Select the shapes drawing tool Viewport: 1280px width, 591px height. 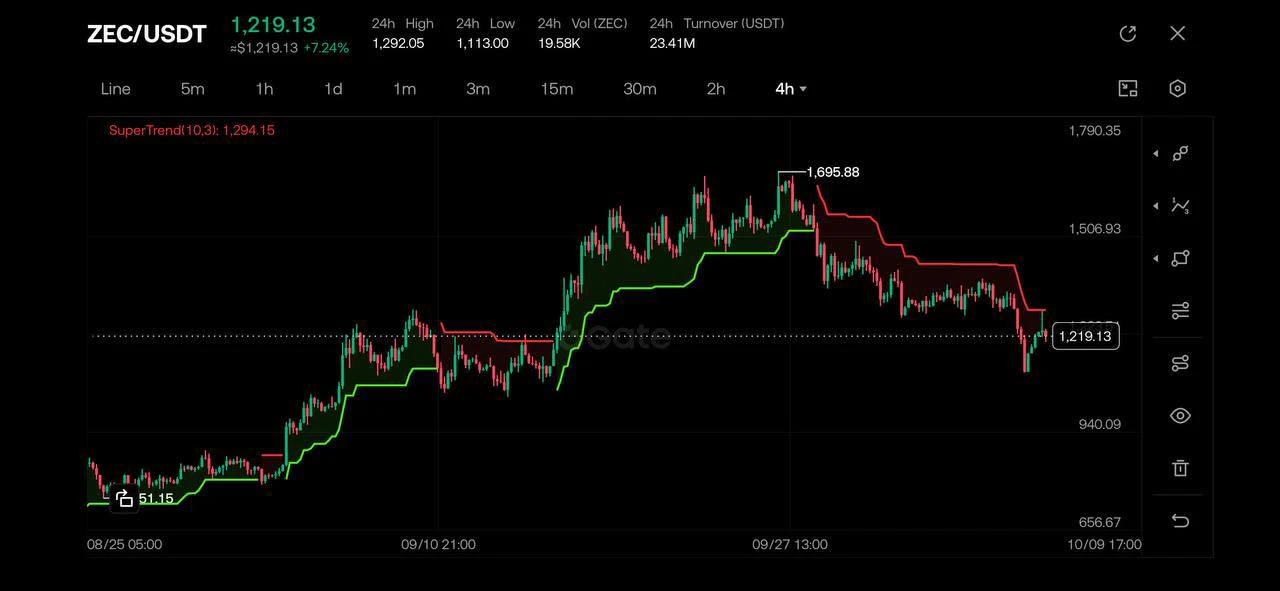pyautogui.click(x=1180, y=258)
